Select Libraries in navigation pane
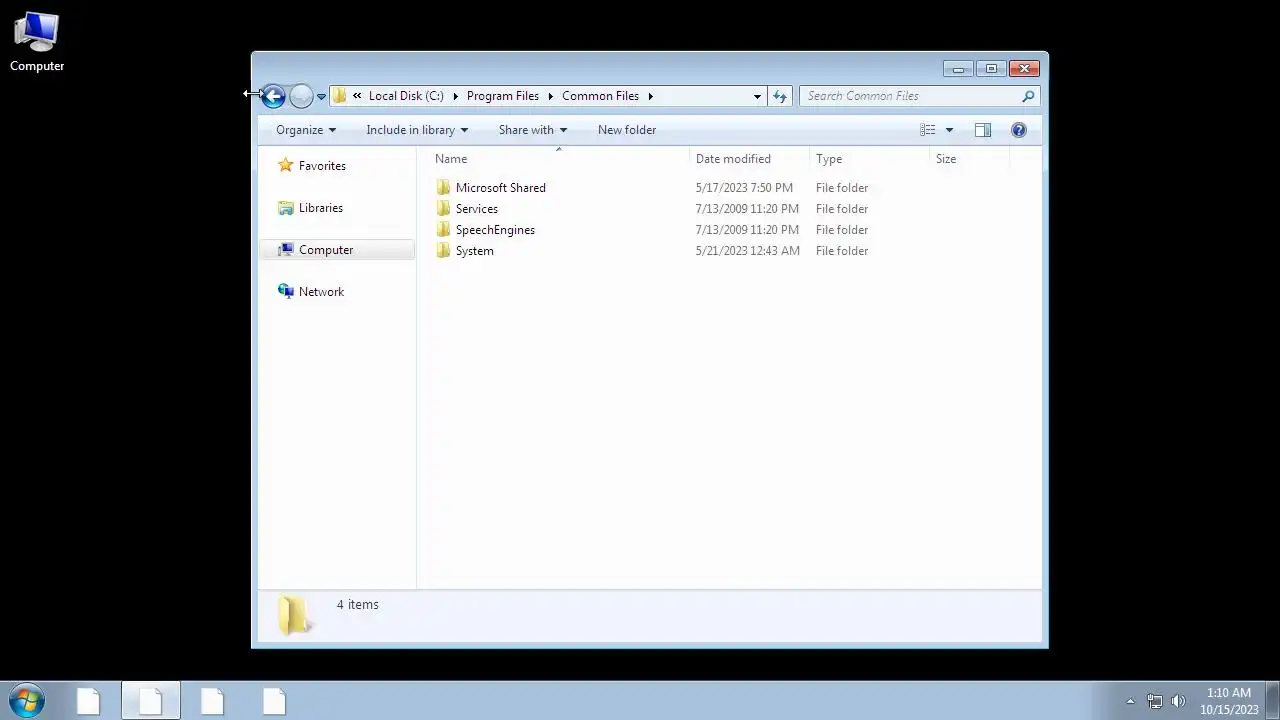This screenshot has width=1280, height=720. point(321,208)
